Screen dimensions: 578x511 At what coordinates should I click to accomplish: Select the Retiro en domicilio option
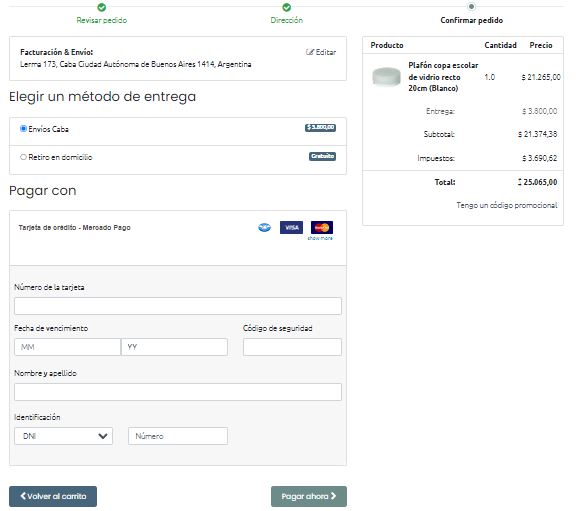[24, 157]
